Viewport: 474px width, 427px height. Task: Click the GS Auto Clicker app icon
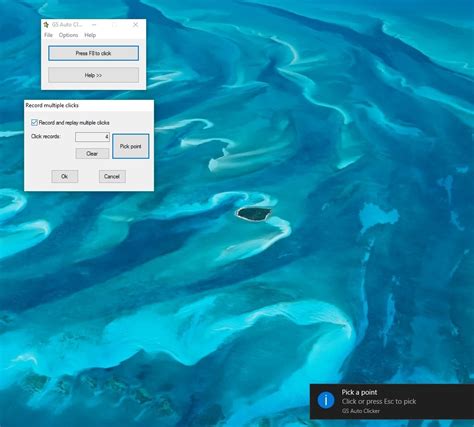pyautogui.click(x=46, y=25)
